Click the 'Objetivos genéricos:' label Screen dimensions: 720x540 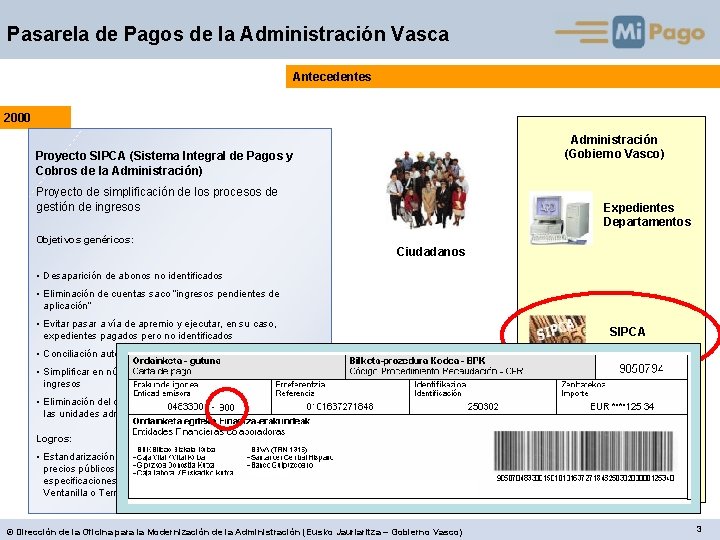pos(84,240)
